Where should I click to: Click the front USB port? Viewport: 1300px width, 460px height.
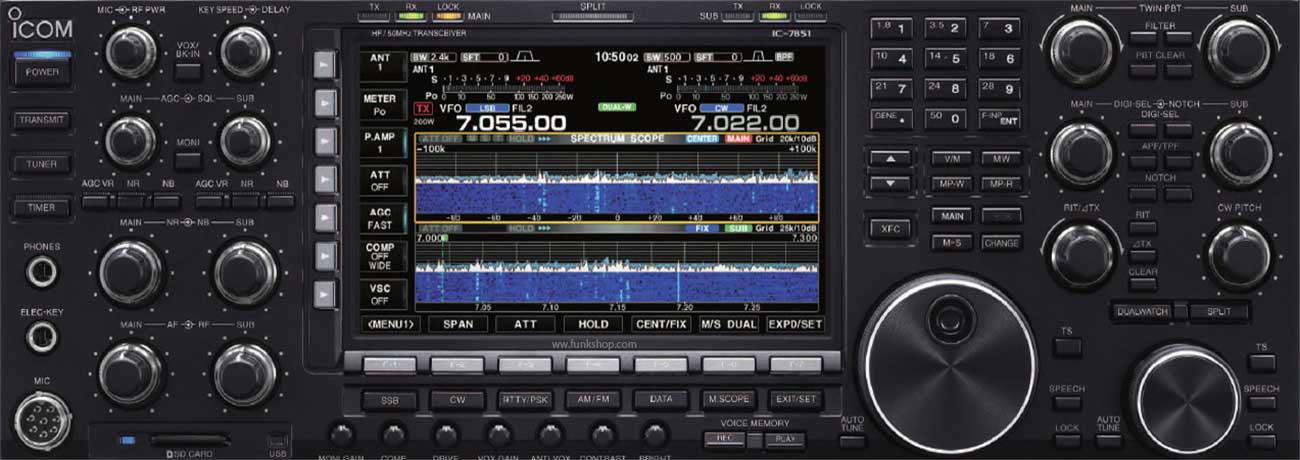[276, 438]
